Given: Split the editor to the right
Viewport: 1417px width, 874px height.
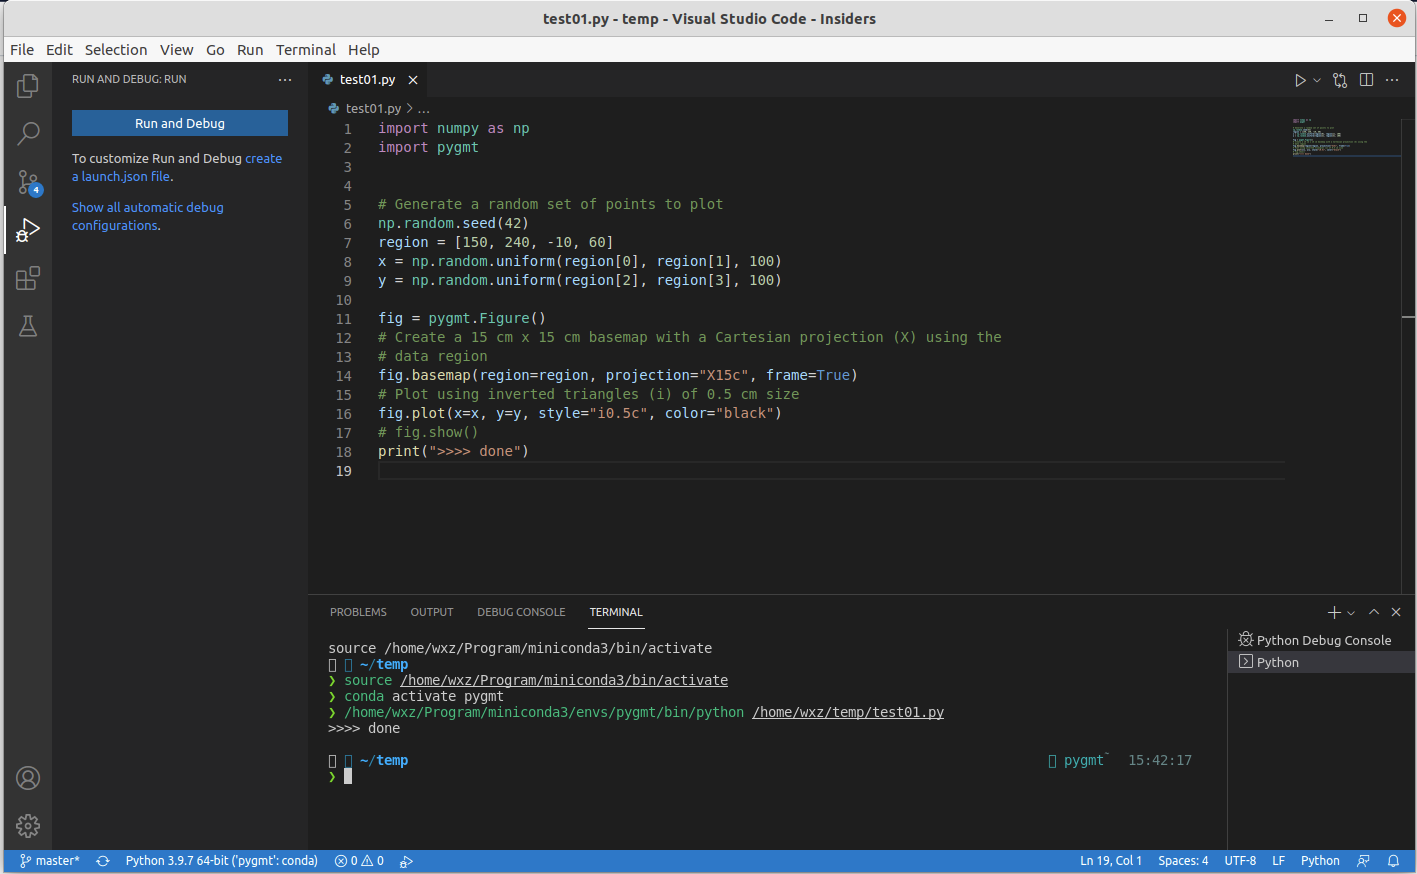Looking at the screenshot, I should click(x=1366, y=80).
